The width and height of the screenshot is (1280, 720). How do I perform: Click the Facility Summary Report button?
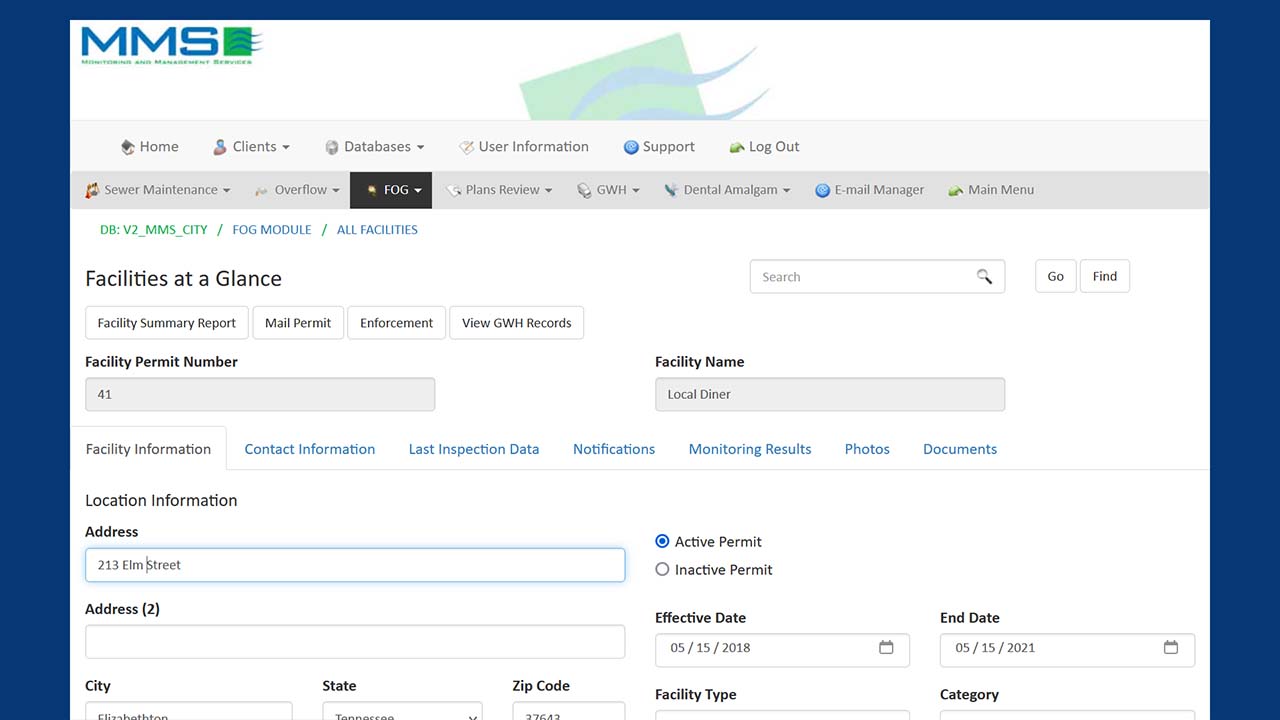point(167,323)
